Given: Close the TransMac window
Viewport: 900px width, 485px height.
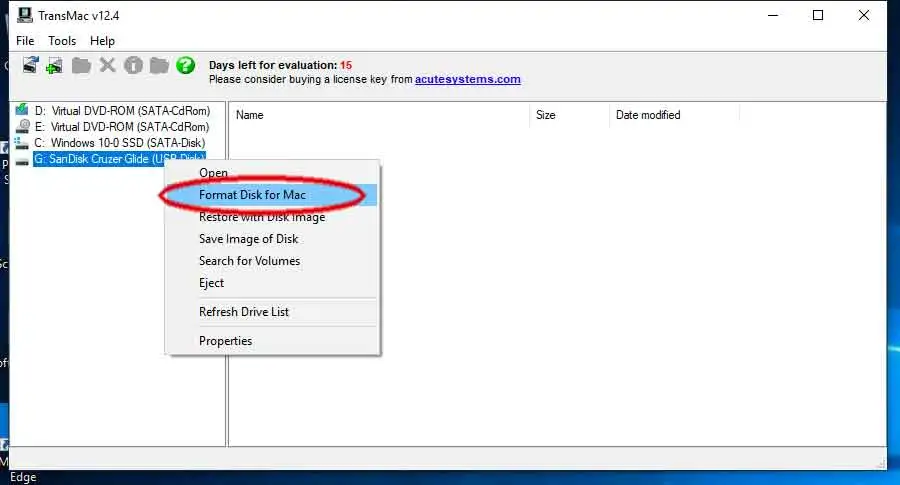Looking at the screenshot, I should point(864,15).
